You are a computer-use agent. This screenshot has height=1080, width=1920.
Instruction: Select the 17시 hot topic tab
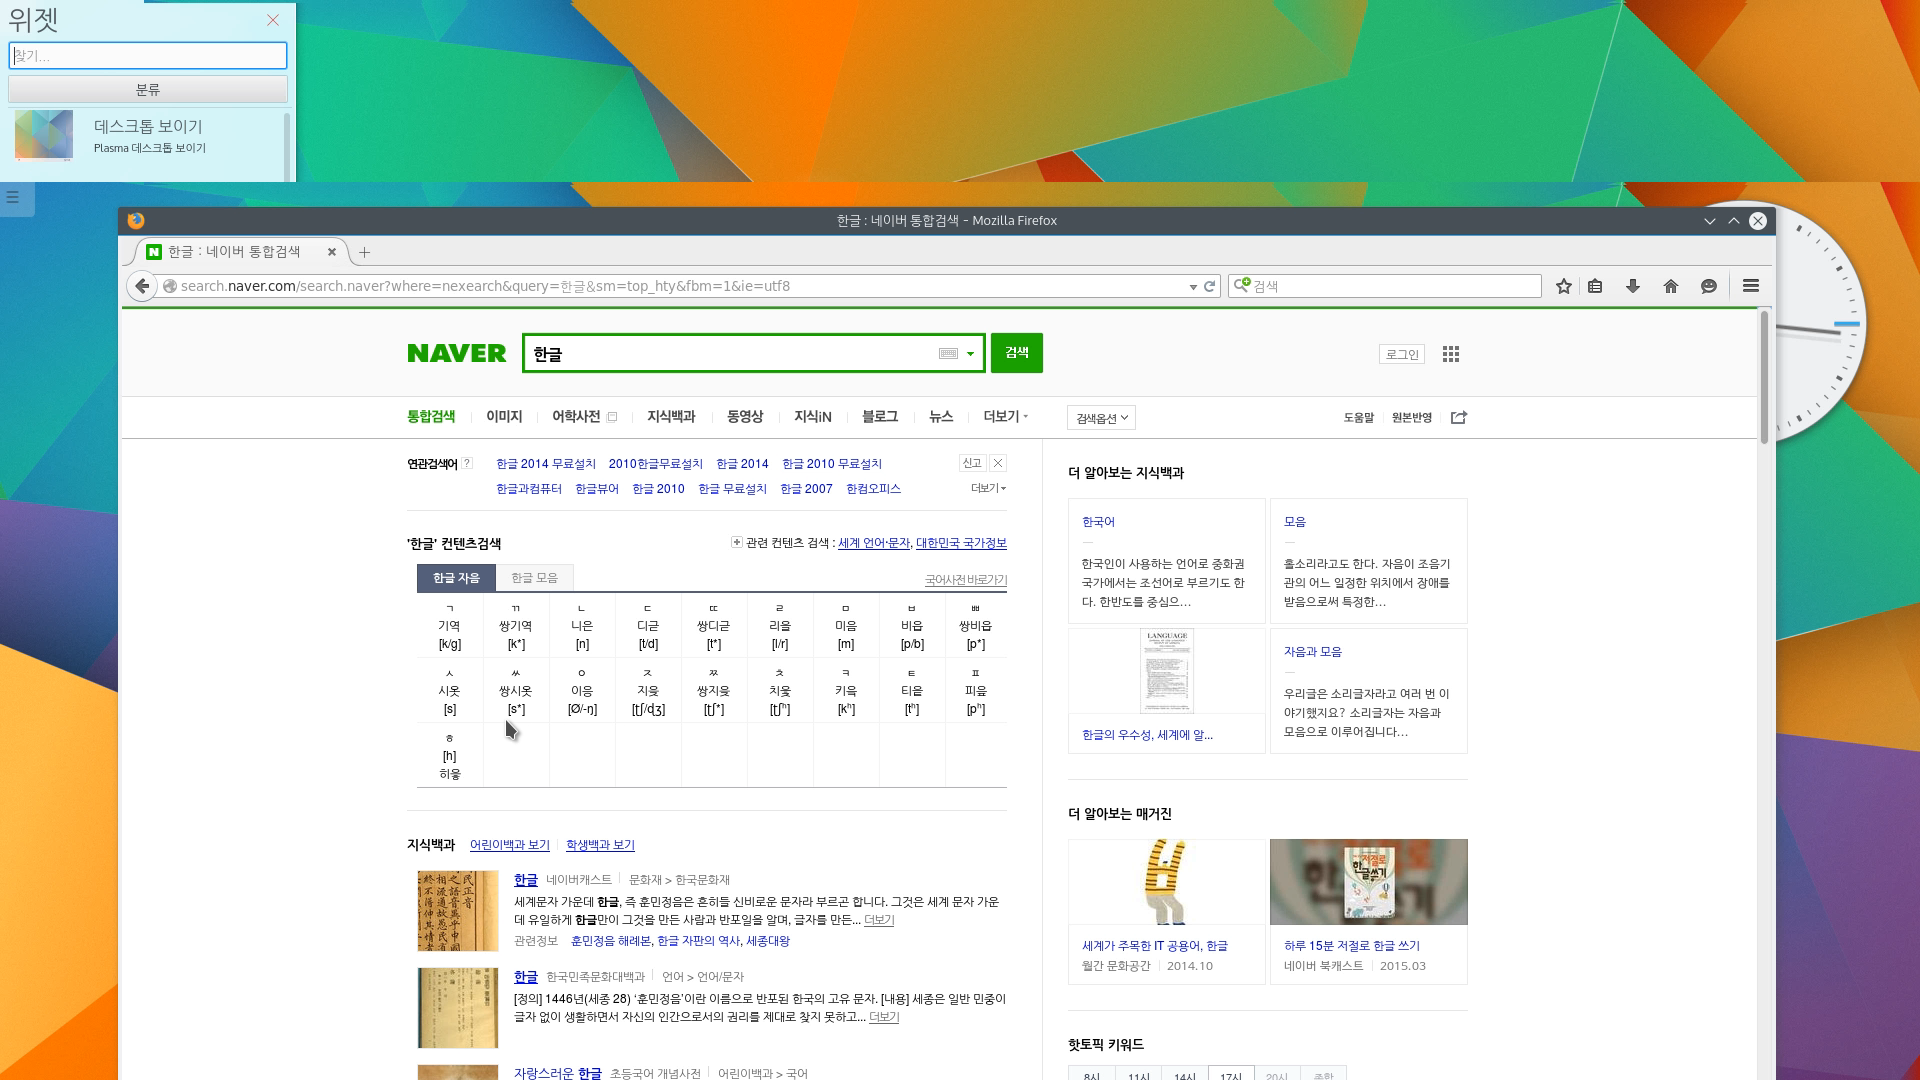coord(1231,1074)
